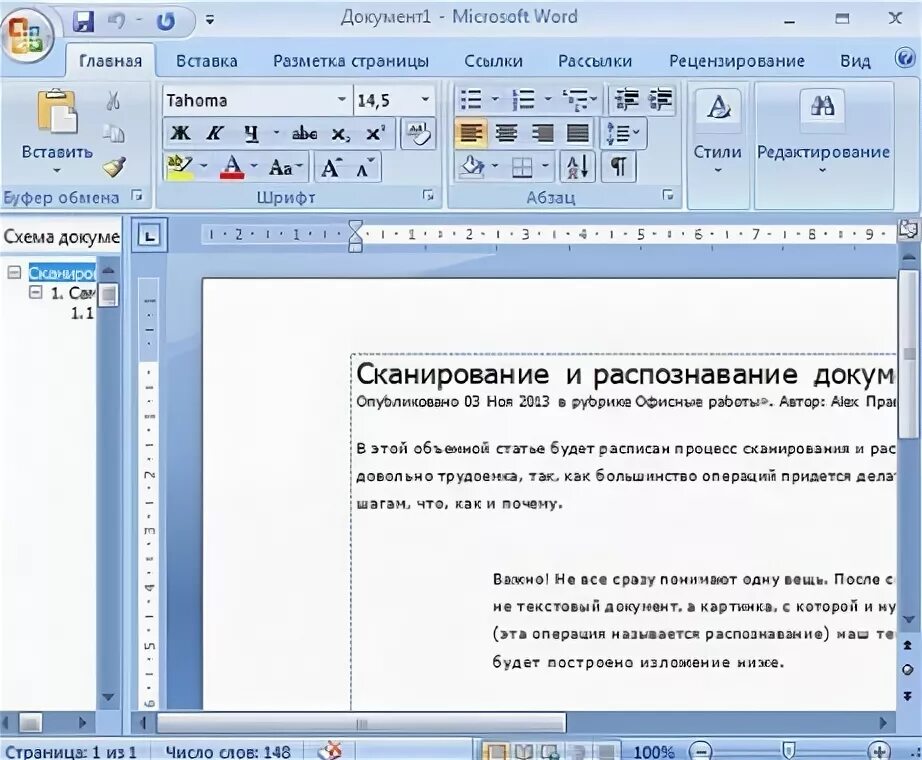Viewport: 922px width, 760px height.
Task: Open the Шрифт dialog launcher
Action: click(x=429, y=196)
